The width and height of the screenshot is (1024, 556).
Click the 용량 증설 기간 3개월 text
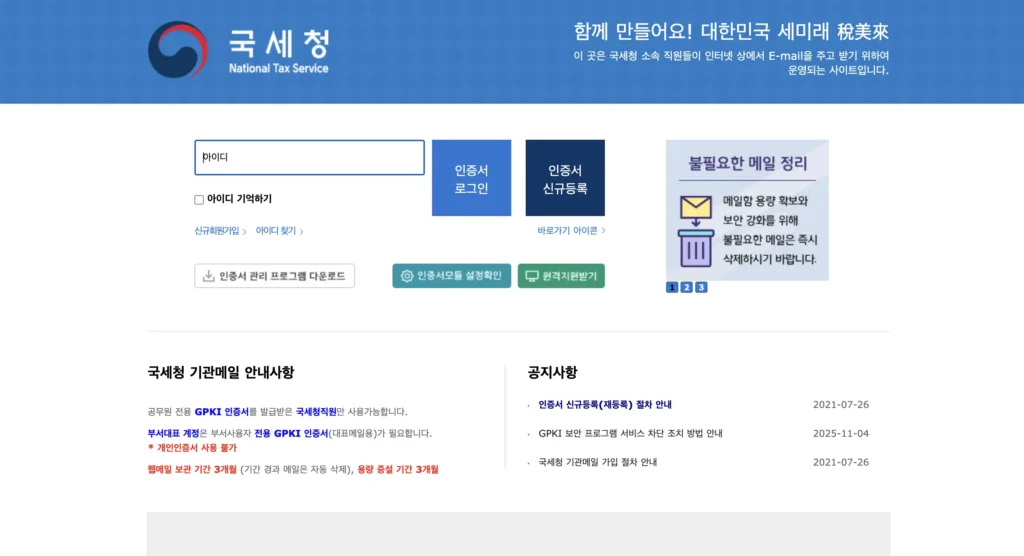[398, 470]
